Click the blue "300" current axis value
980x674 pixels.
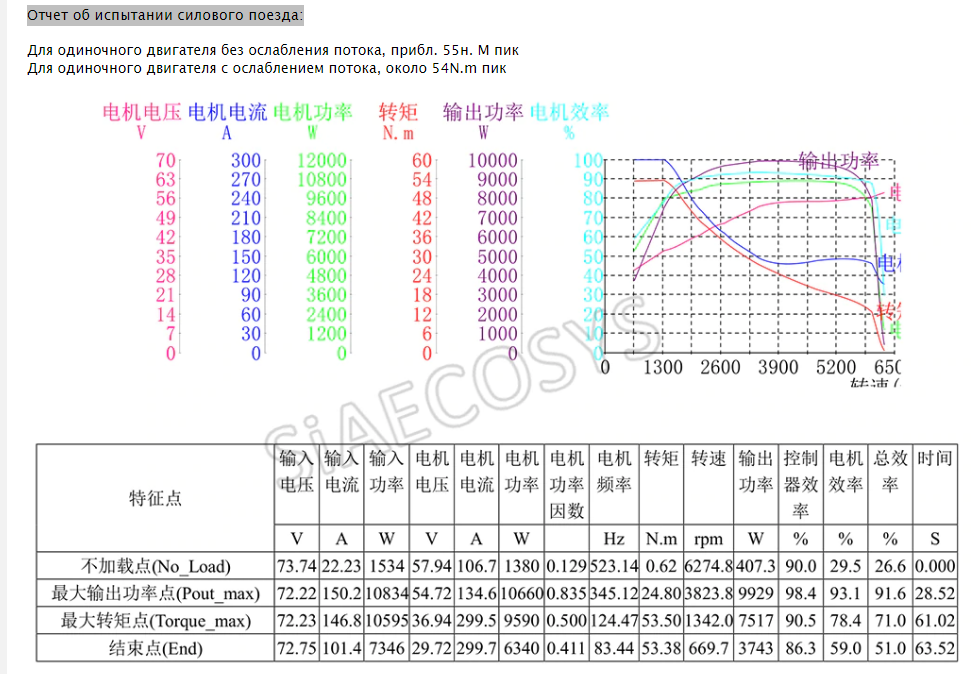pyautogui.click(x=246, y=161)
